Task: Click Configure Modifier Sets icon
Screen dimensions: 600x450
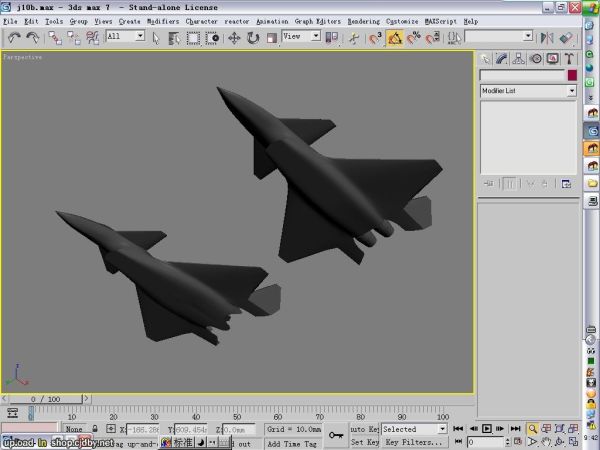Action: 565,183
